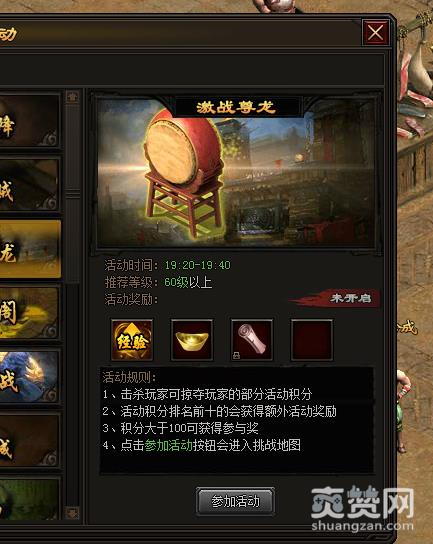
Task: Close the activity window with X
Action: [x=375, y=33]
